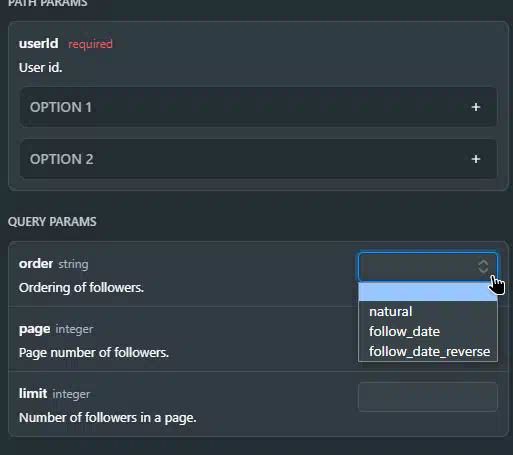Click the red required label
This screenshot has width=513, height=455.
pos(90,44)
